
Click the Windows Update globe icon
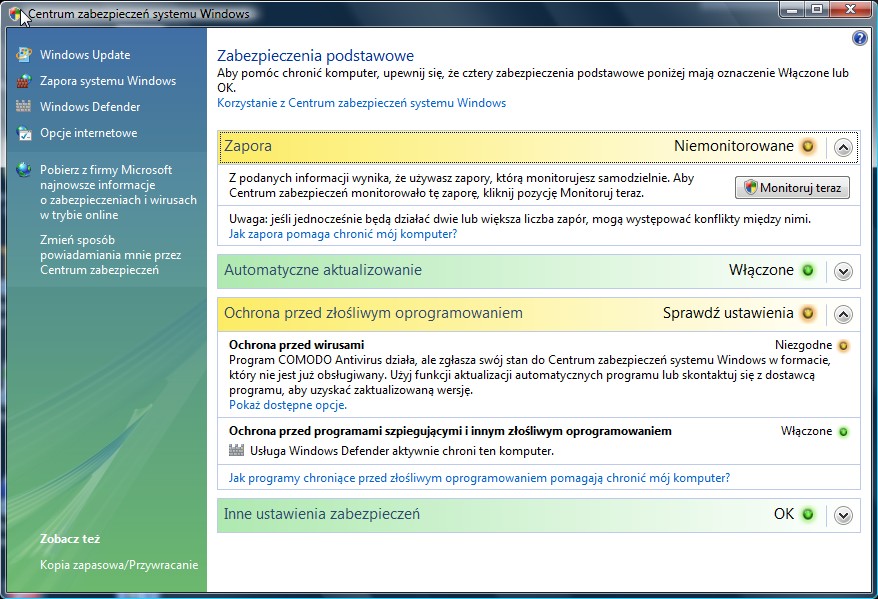pos(24,54)
